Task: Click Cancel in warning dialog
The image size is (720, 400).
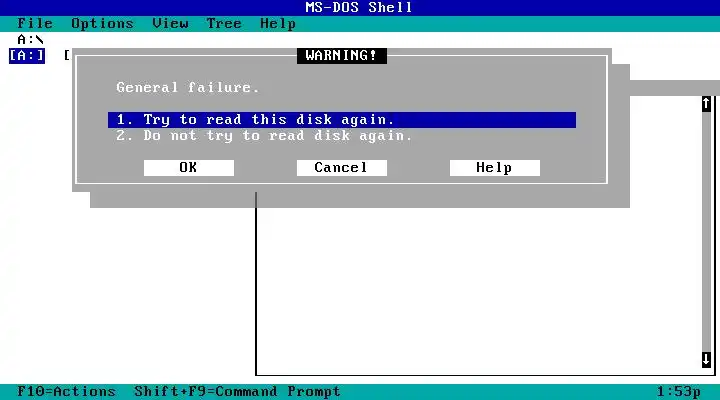Action: (342, 168)
